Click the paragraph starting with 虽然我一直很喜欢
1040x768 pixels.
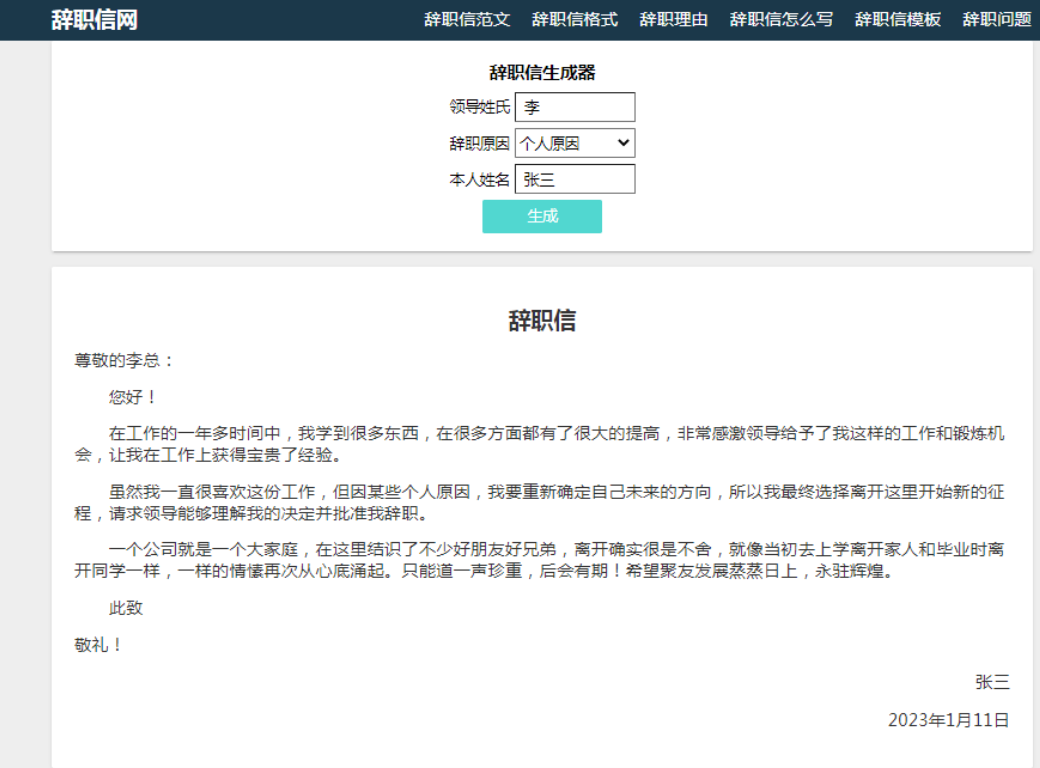(x=540, y=503)
